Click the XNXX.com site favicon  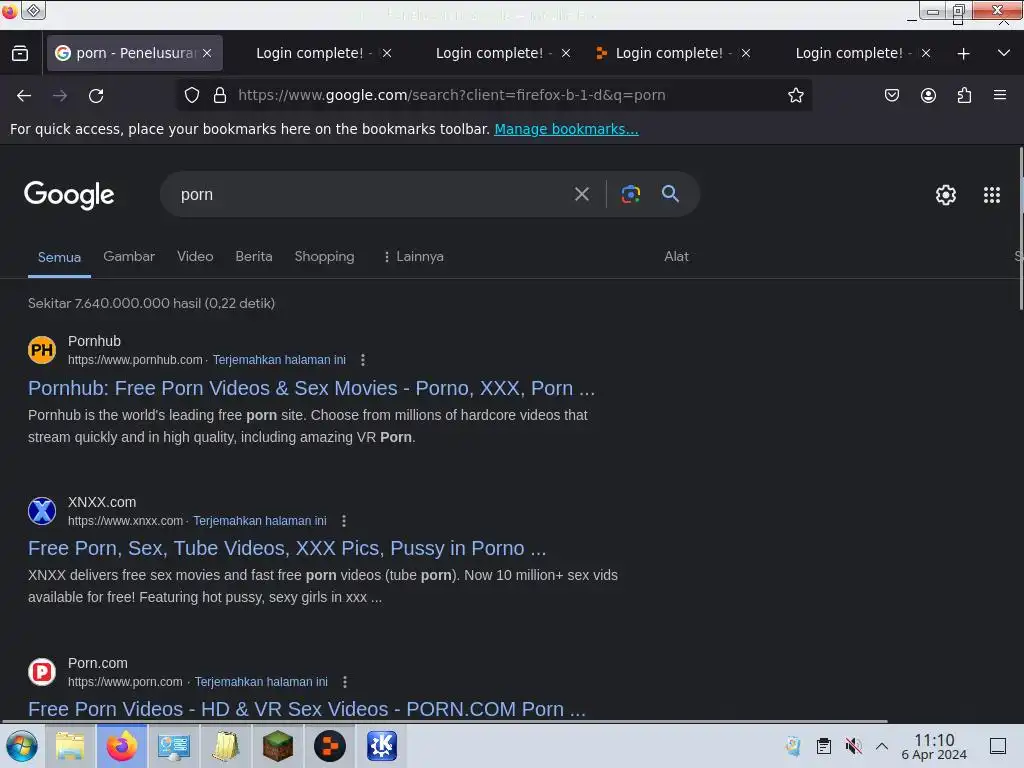pos(42,511)
